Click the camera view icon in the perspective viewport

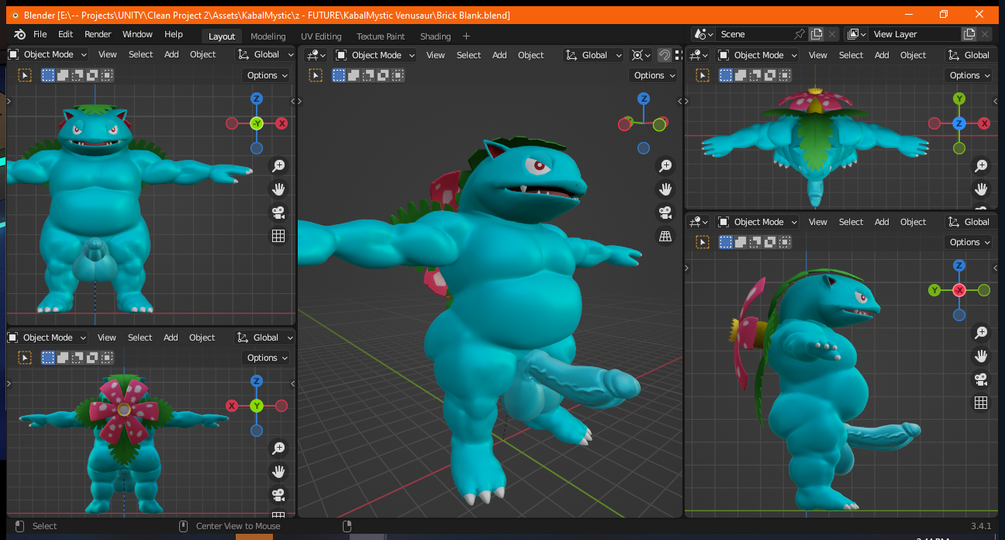tap(665, 213)
